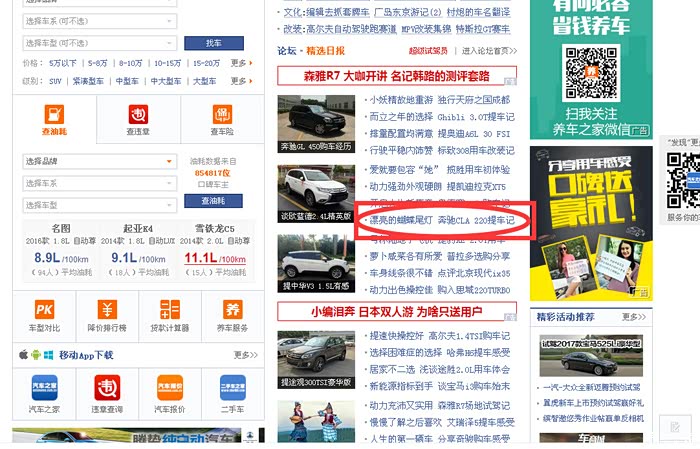Expand the 选择车系(可不选) dropdown
Screen dimensions: 700x449
(x=100, y=21)
